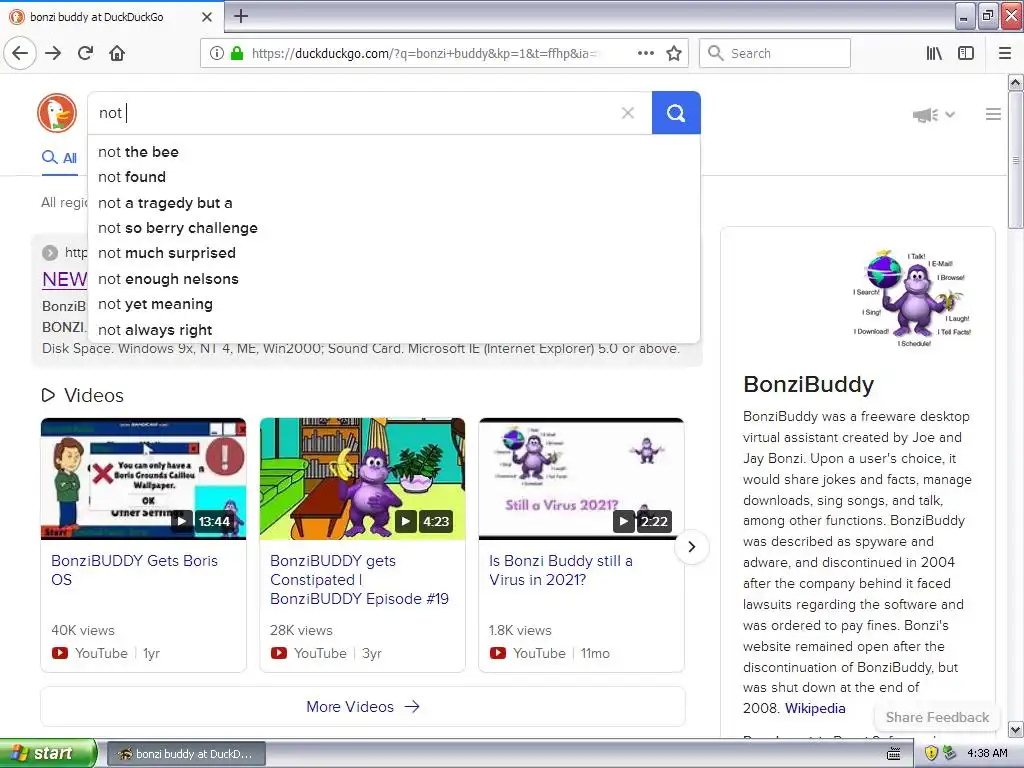
Task: Choose suggestion 'not so berry challenge'
Action: 394,228
